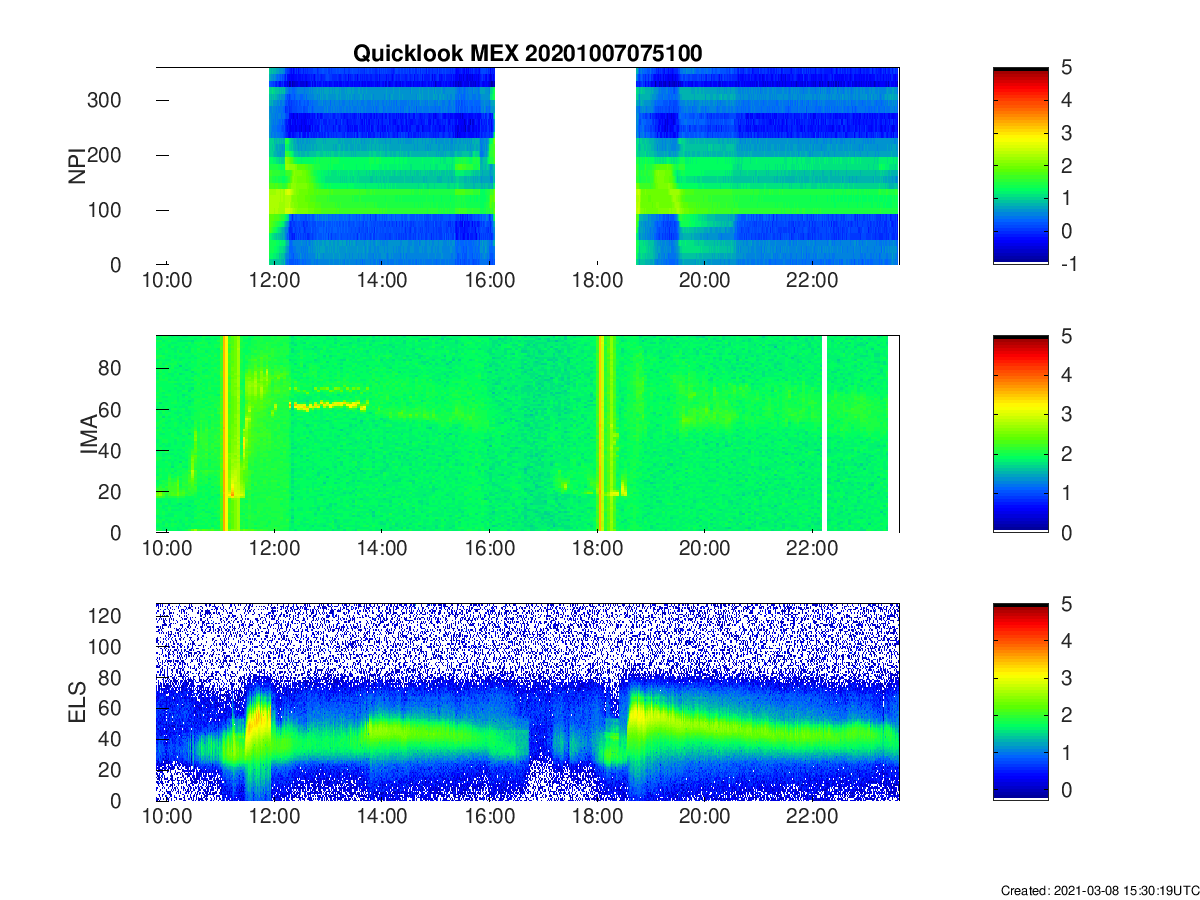Click inside the ELS spectrogram panel
Viewport: 1200px width, 900px height.
[528, 702]
